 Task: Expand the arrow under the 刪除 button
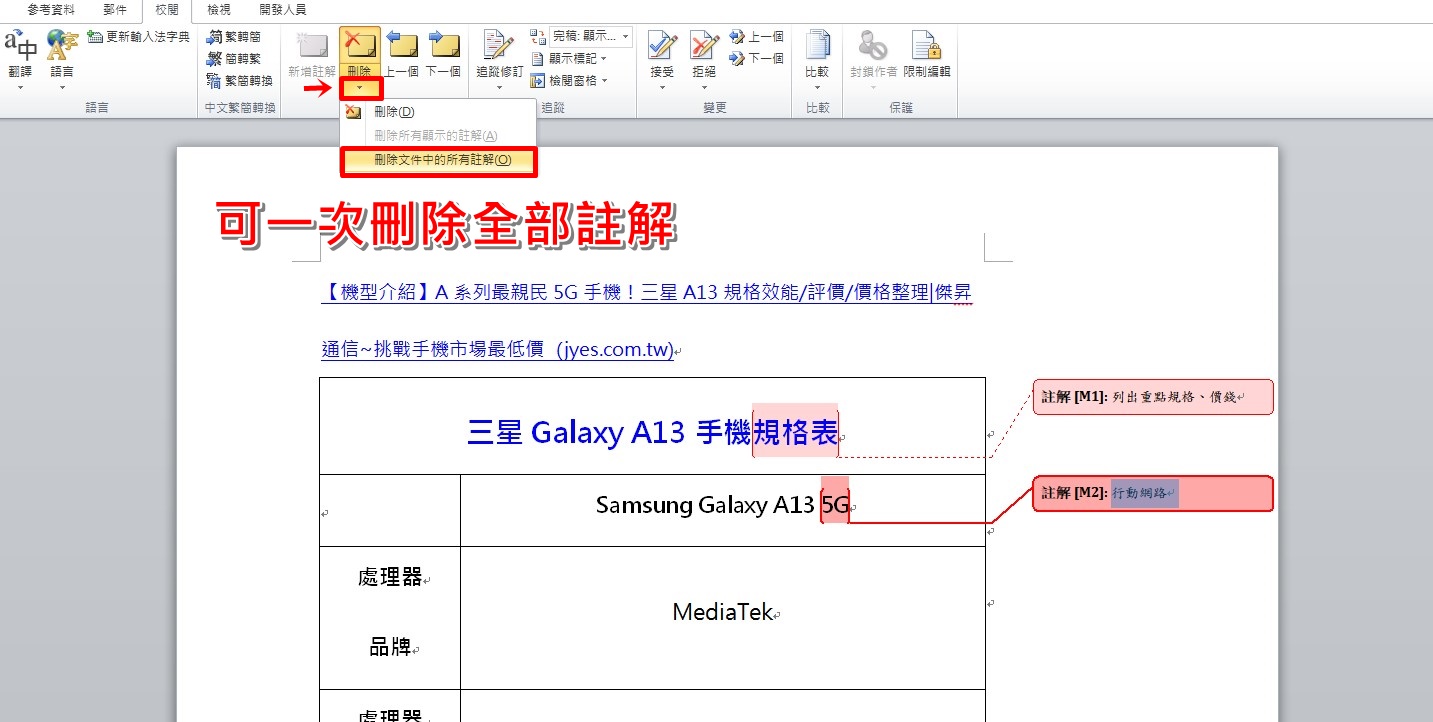(360, 88)
